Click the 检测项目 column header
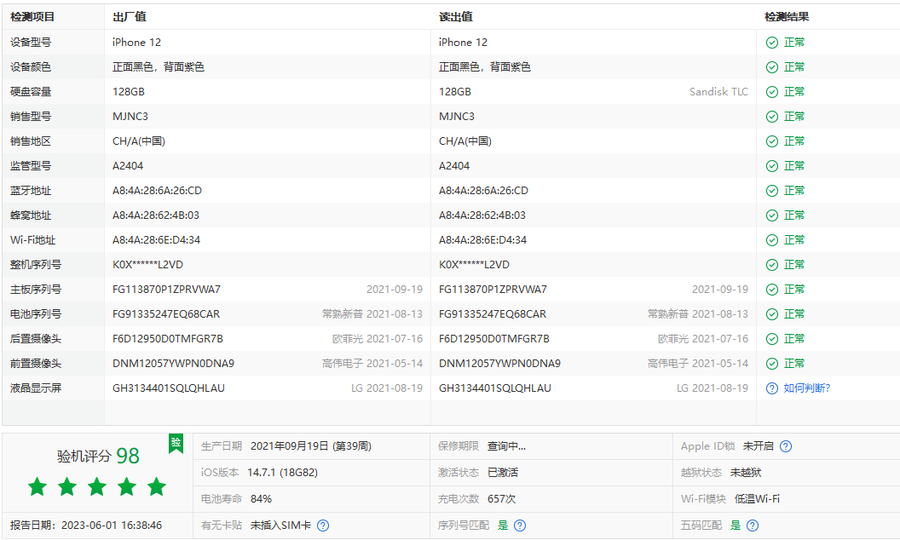This screenshot has width=900, height=540. [32, 17]
